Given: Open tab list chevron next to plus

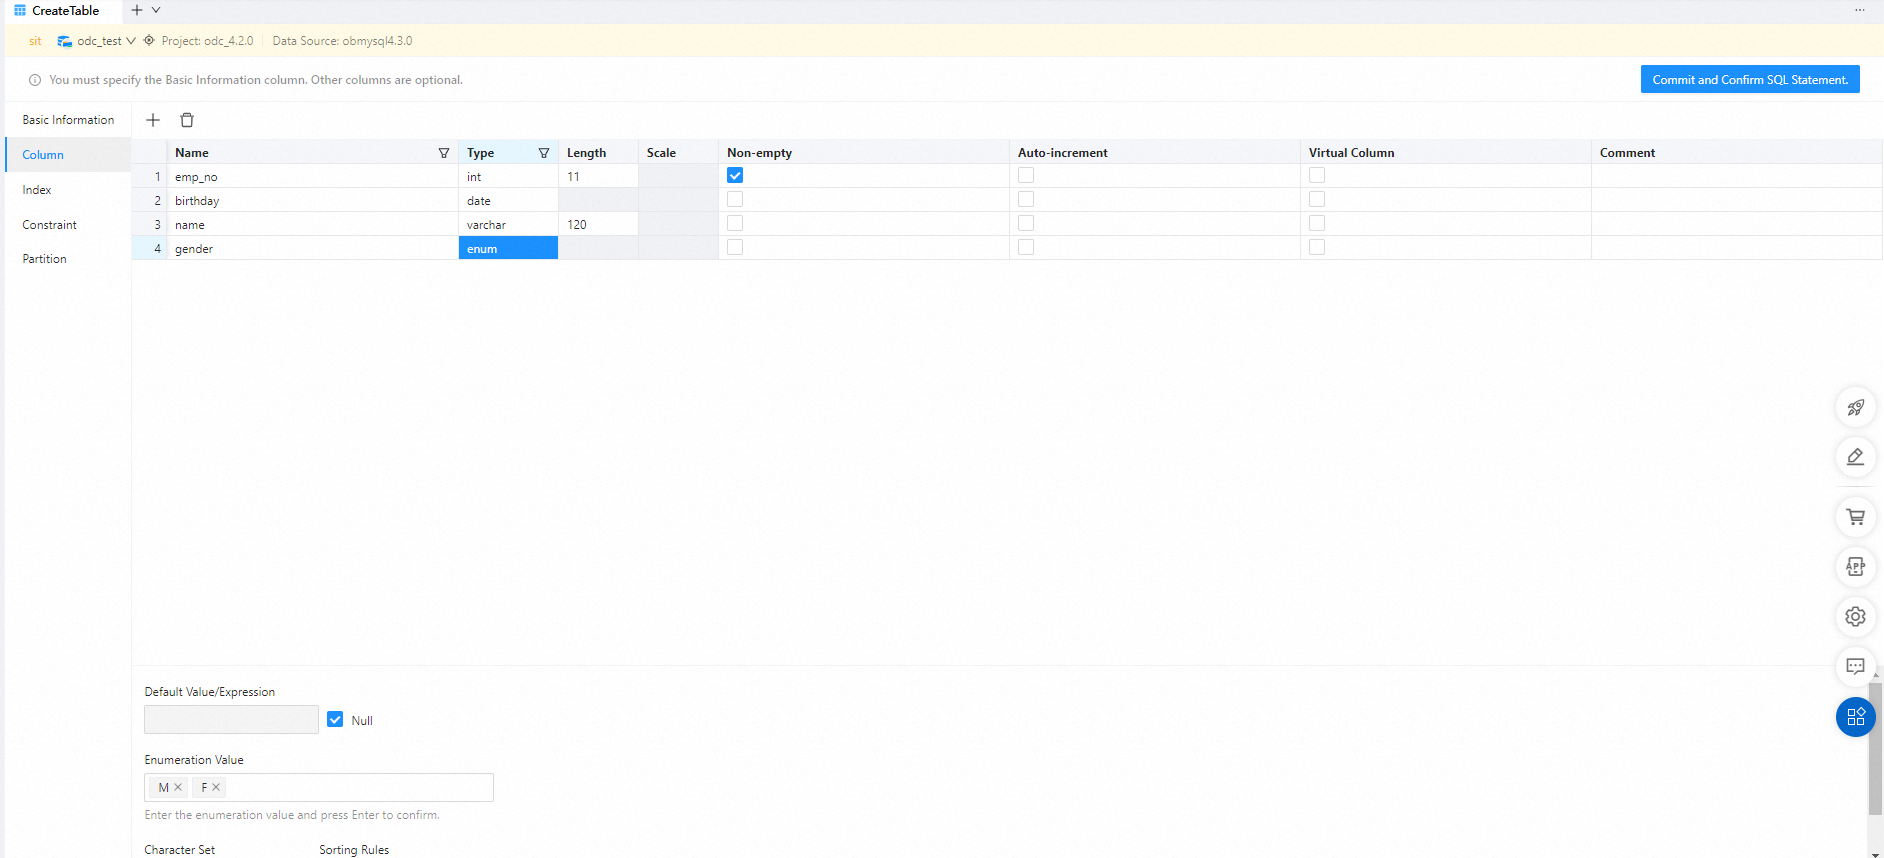Looking at the screenshot, I should [156, 10].
